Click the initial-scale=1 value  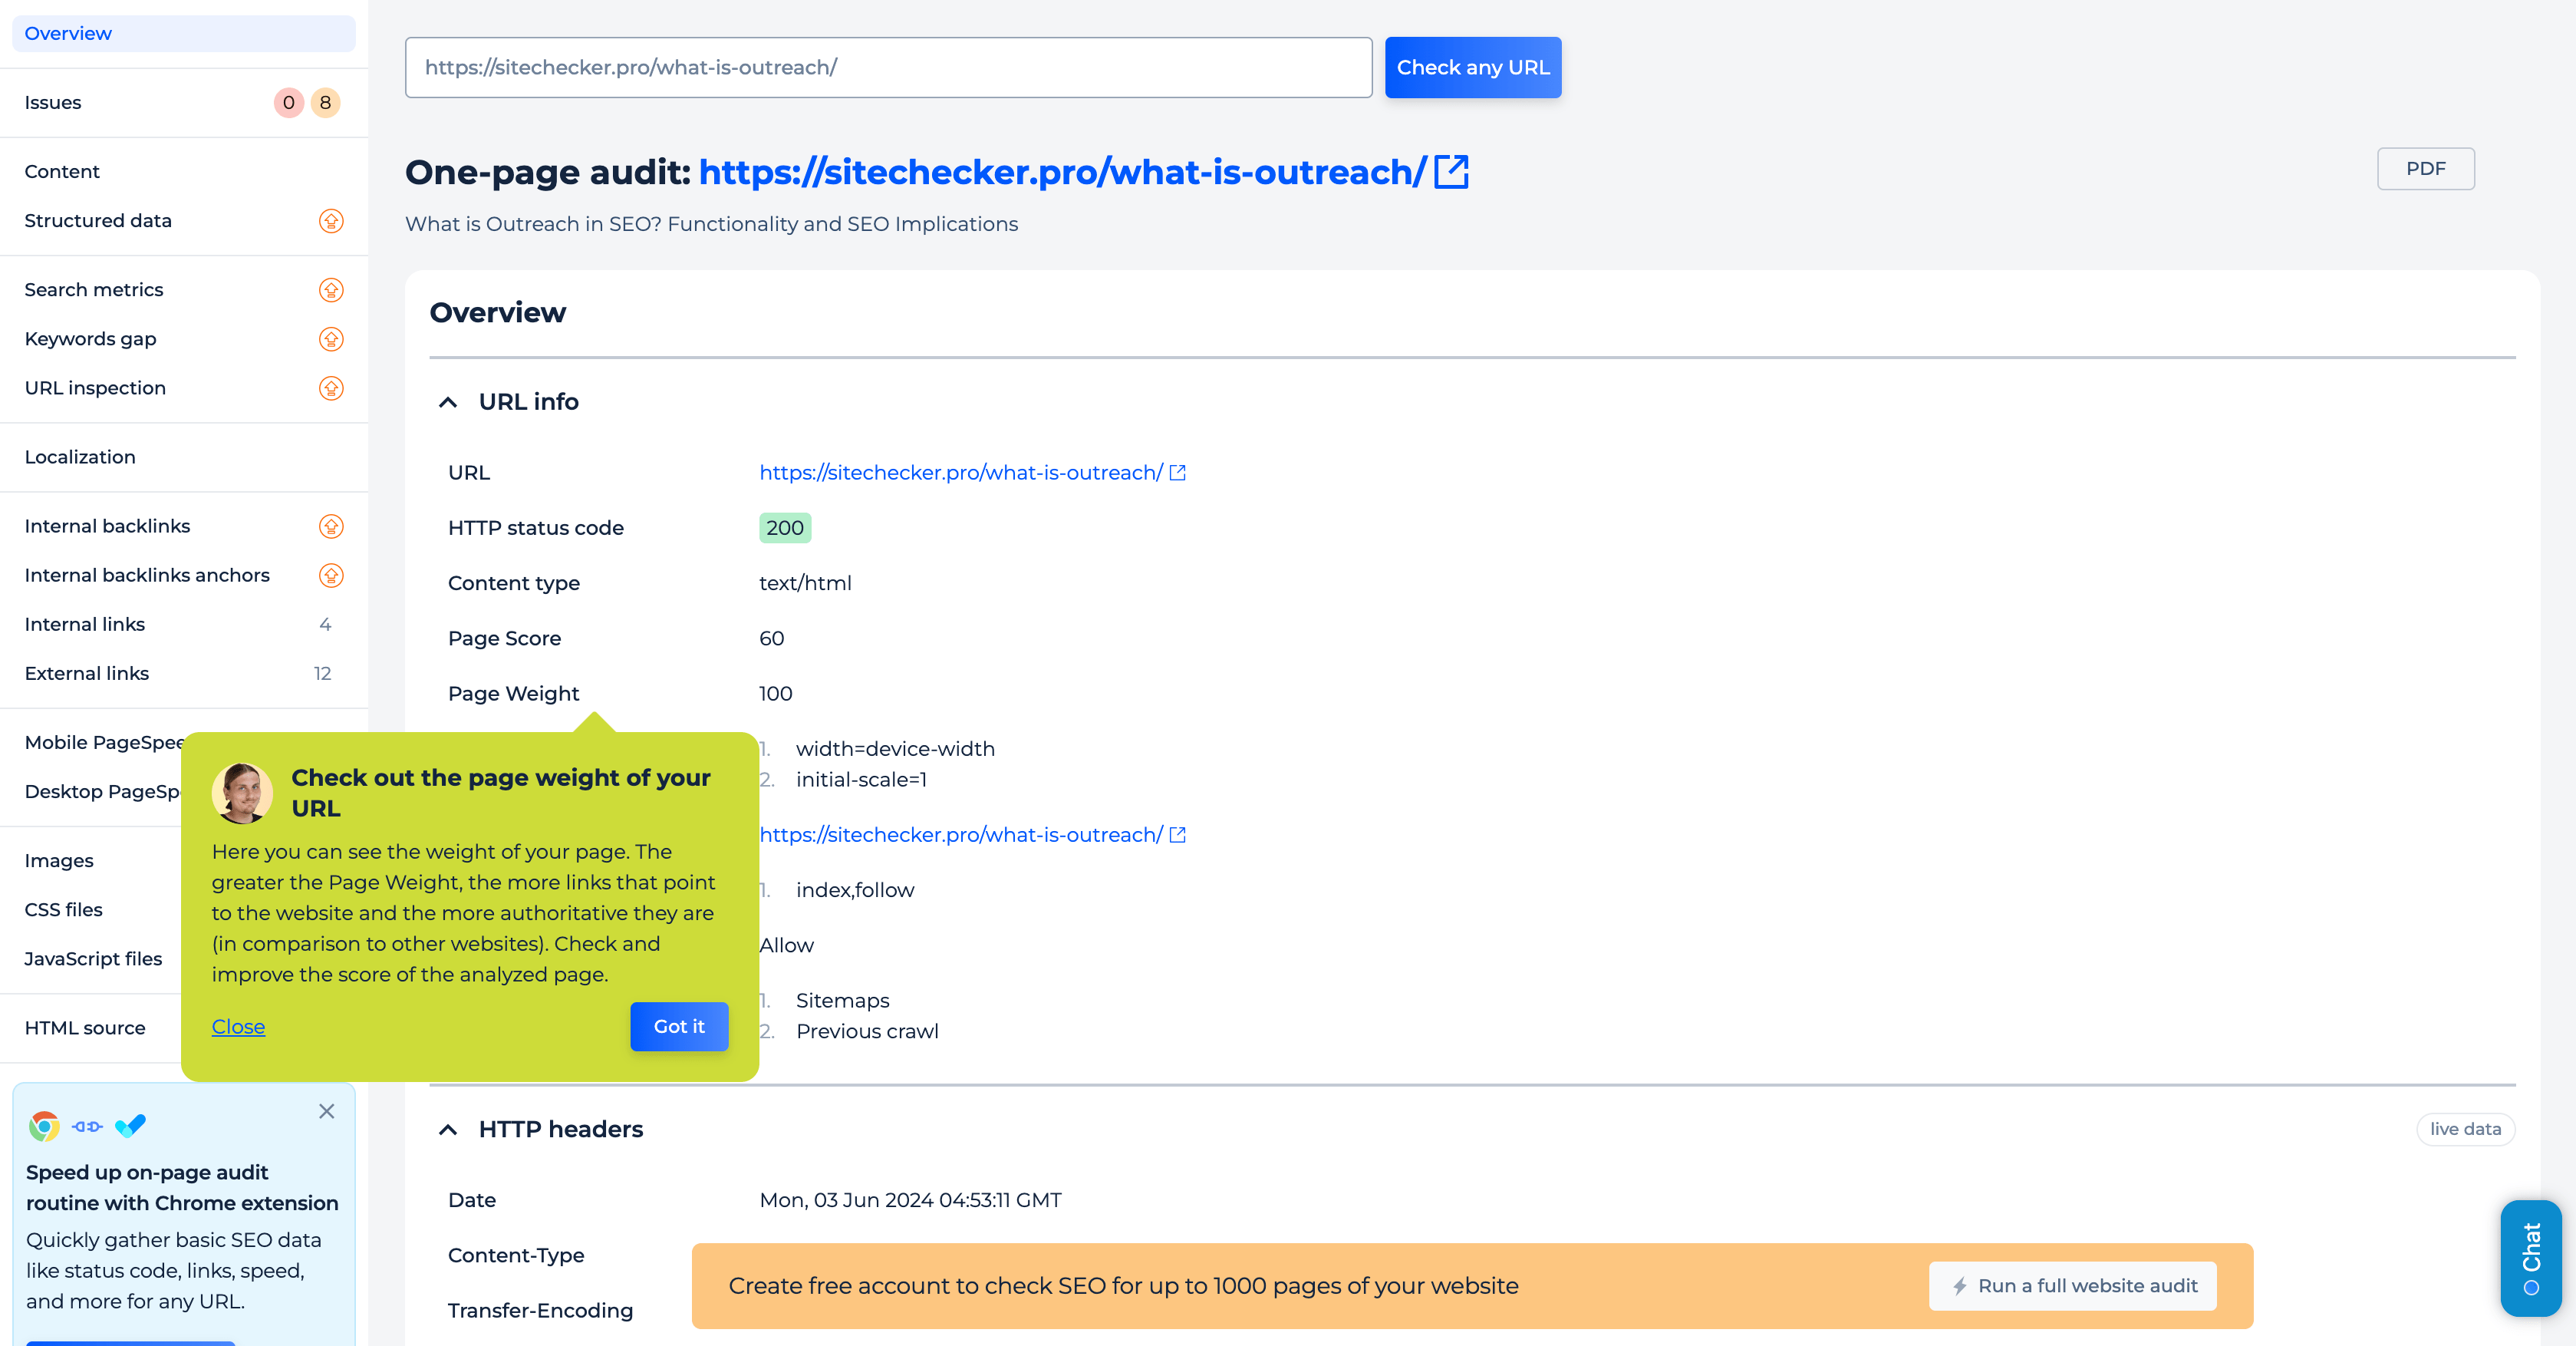click(861, 780)
